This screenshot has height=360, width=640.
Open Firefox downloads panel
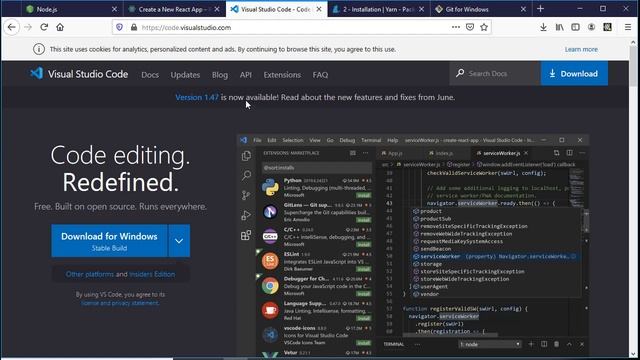coord(543,27)
